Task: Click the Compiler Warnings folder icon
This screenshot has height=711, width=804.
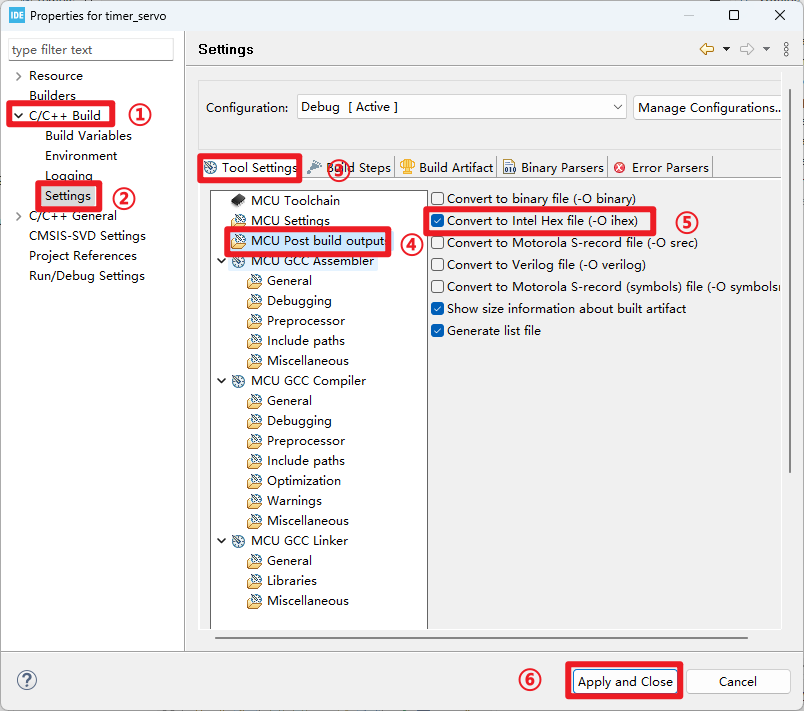Action: [x=254, y=501]
